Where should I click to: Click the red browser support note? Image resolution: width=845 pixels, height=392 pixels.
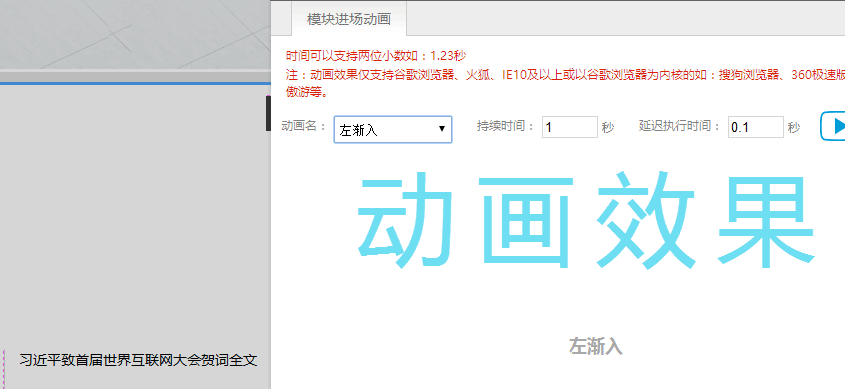click(x=565, y=83)
